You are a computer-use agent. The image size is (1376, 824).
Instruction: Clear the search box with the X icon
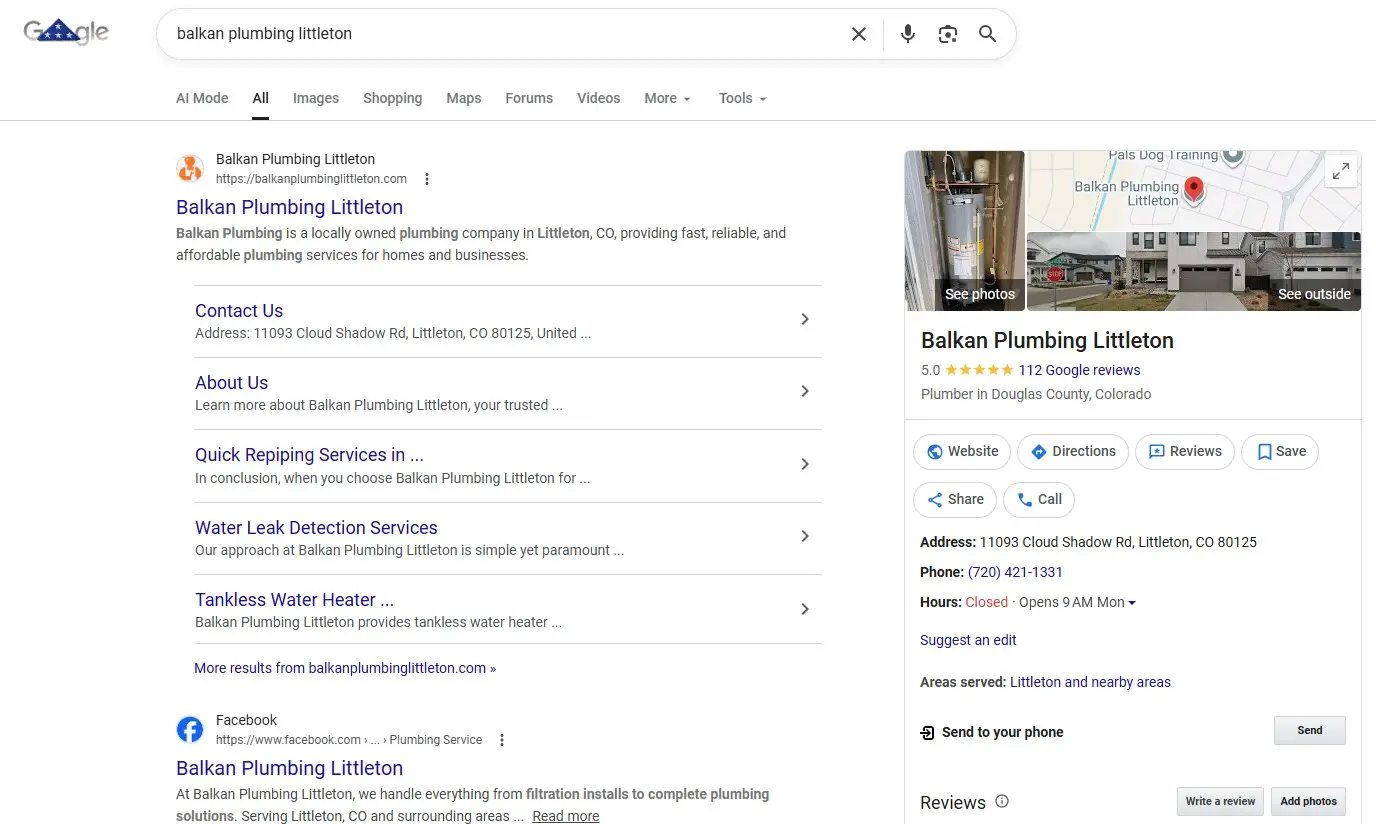[858, 34]
